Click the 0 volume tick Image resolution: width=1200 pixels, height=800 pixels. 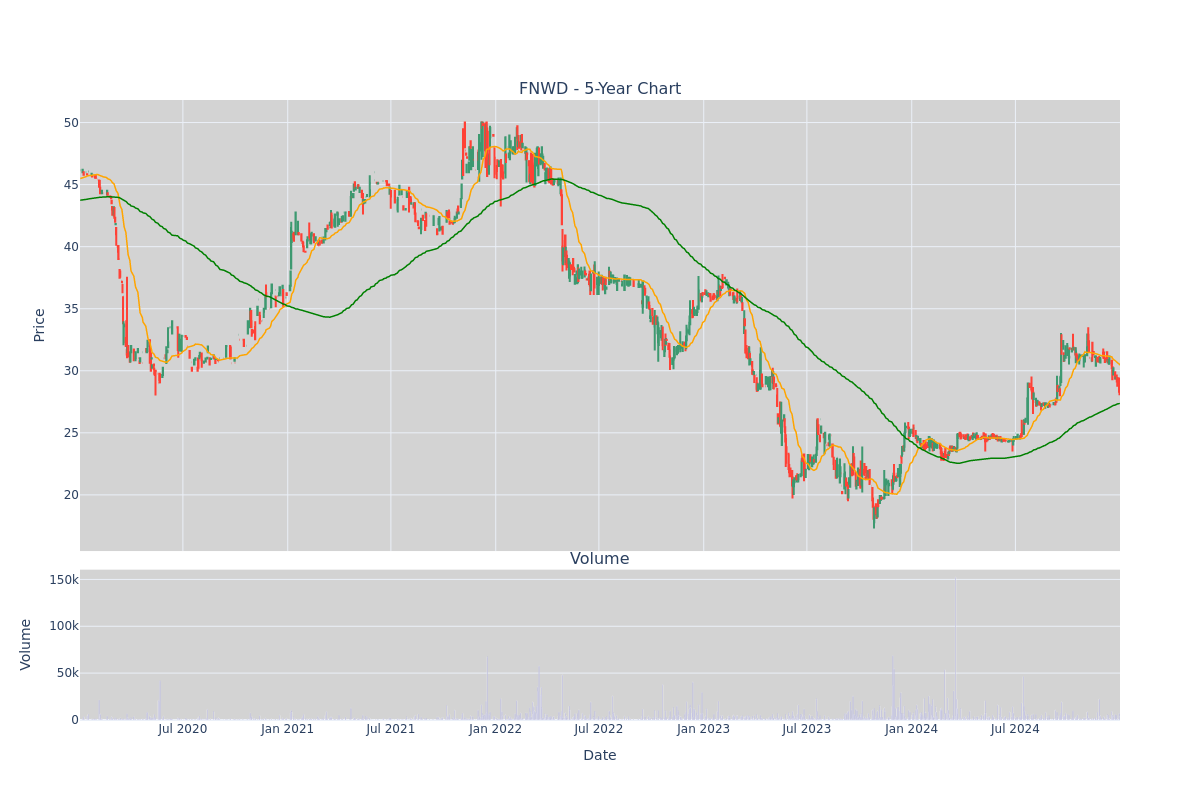tap(75, 720)
